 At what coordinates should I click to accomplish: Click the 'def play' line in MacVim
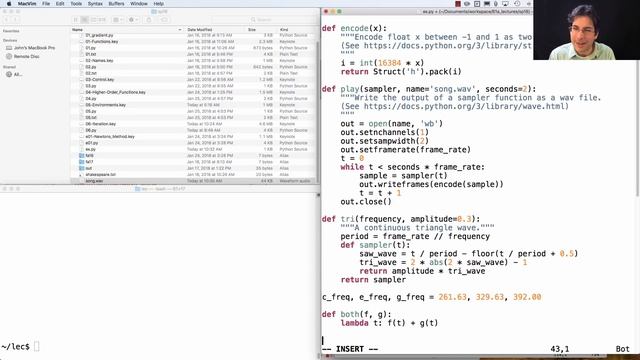click(429, 89)
